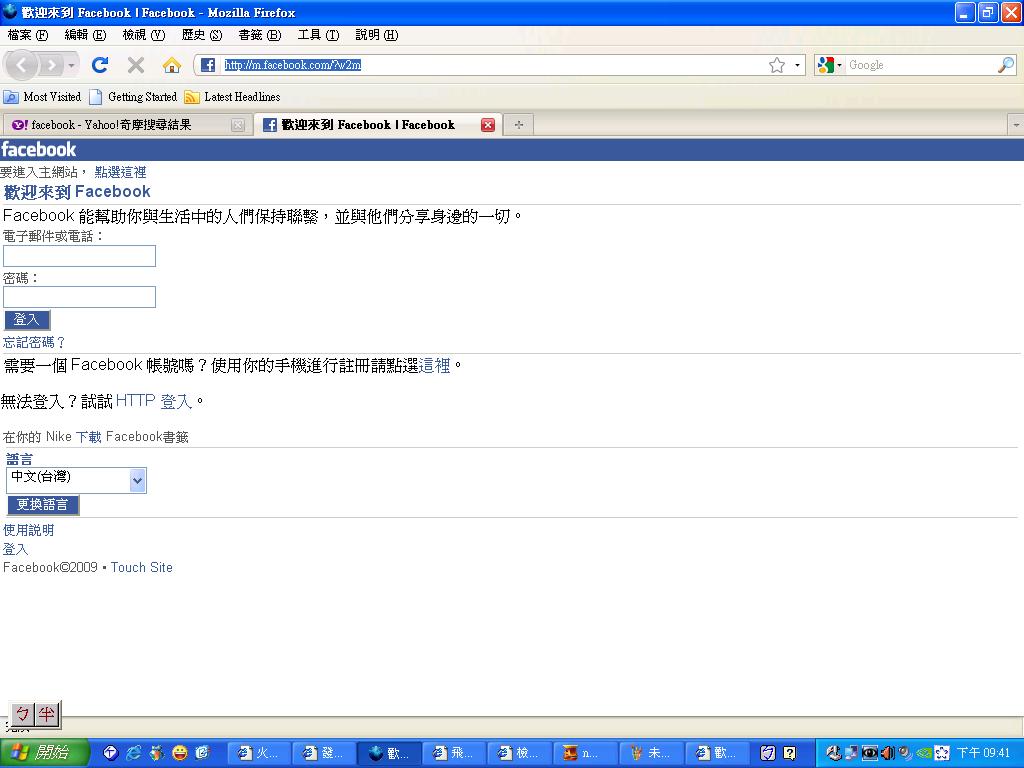Open the address bar history dropdown arrow
Viewport: 1024px width, 768px height.
pyautogui.click(x=797, y=65)
